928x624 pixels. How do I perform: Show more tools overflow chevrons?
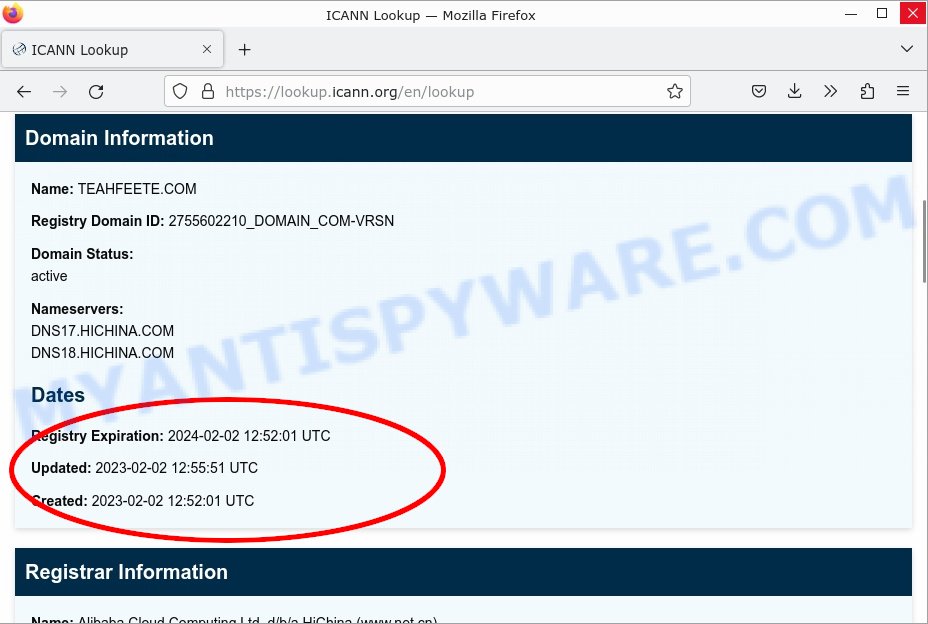click(830, 91)
